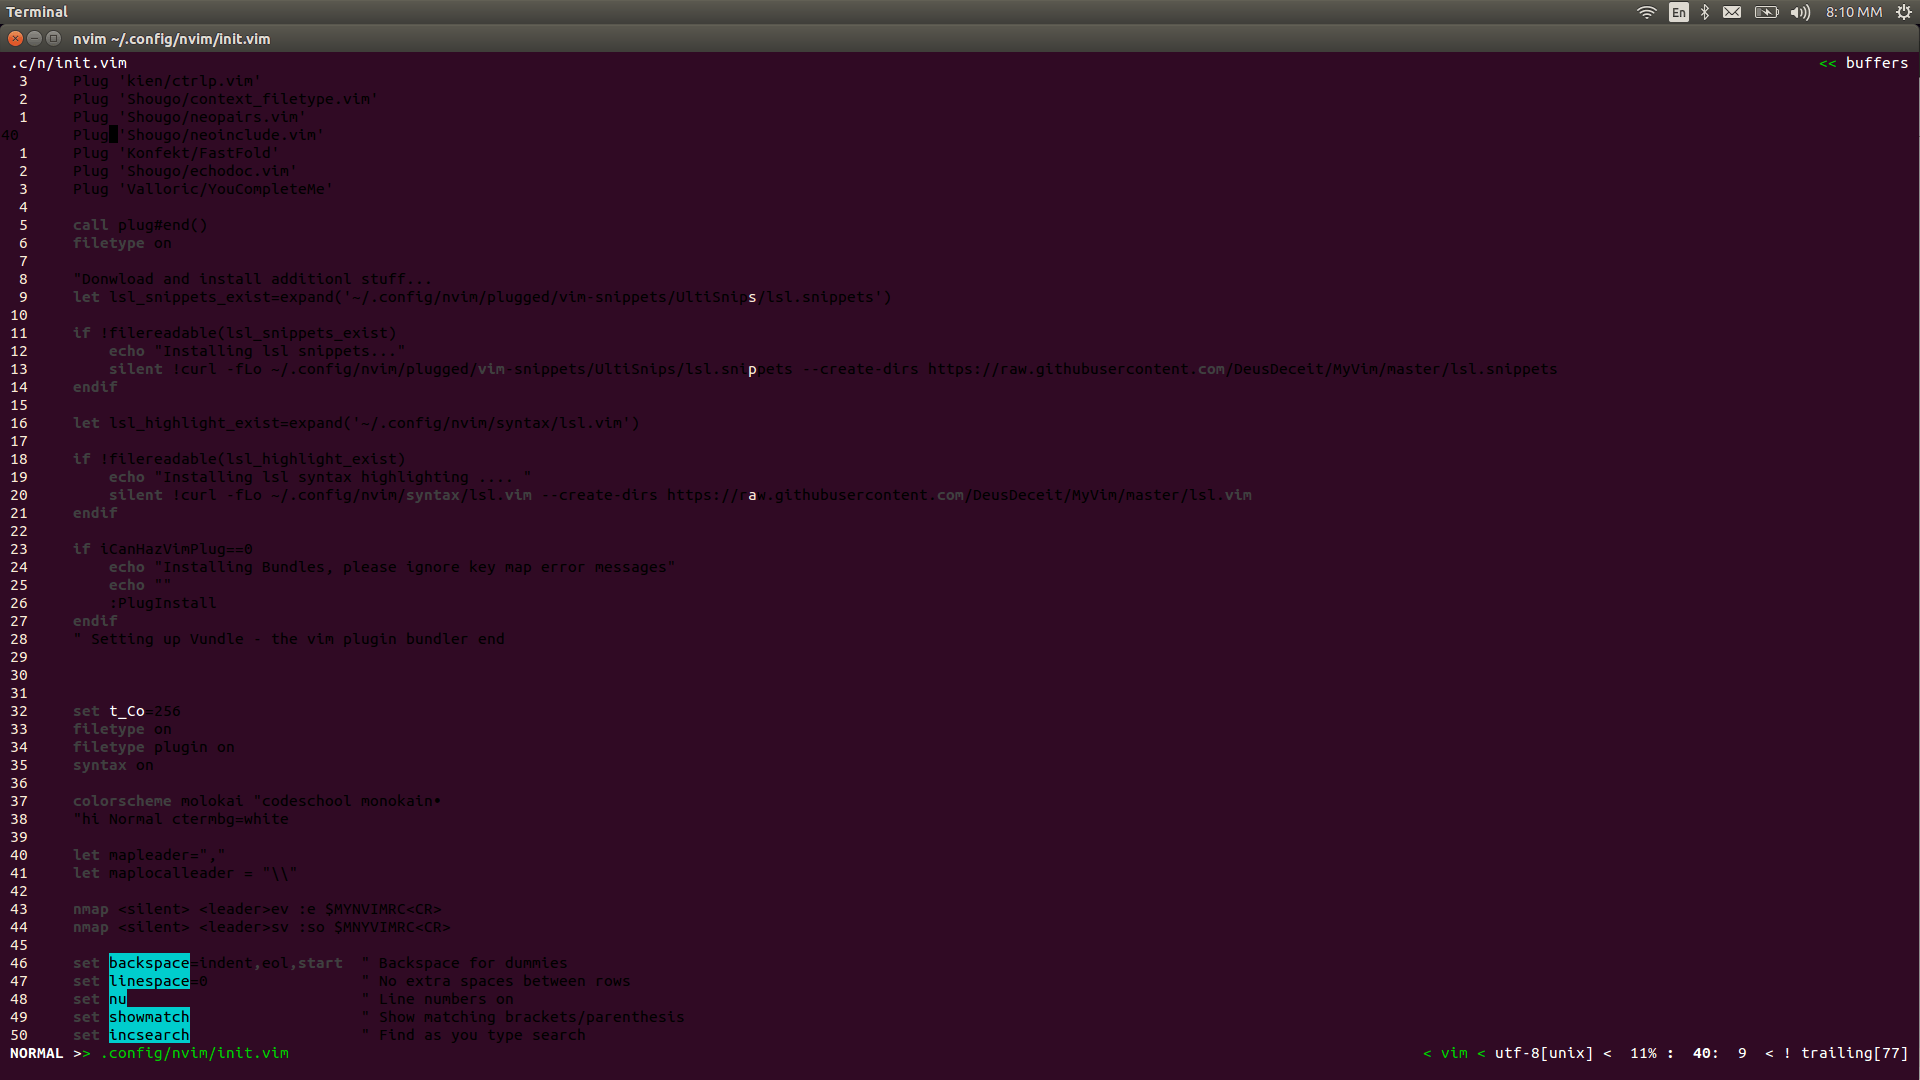Click the NORMAL mode indicator
Screen dimensions: 1920x1080
[x=36, y=1053]
